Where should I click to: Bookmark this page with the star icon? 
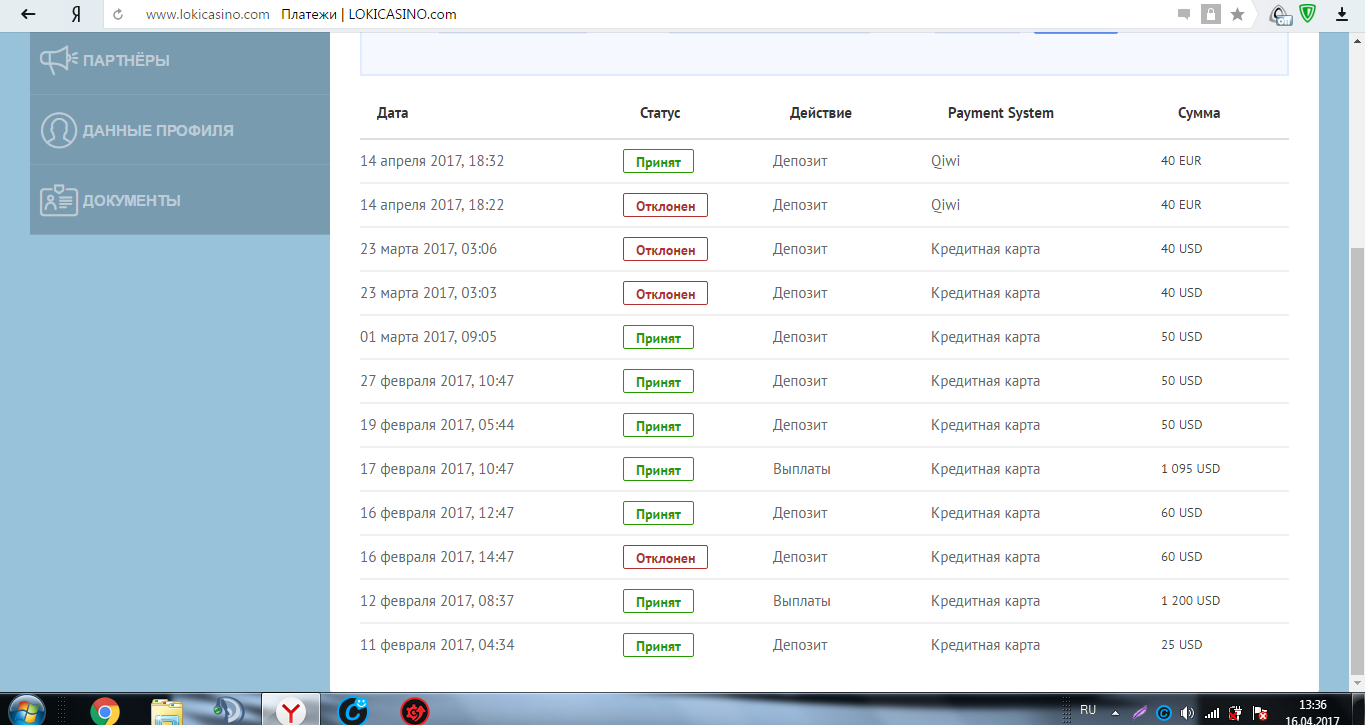[x=1237, y=15]
